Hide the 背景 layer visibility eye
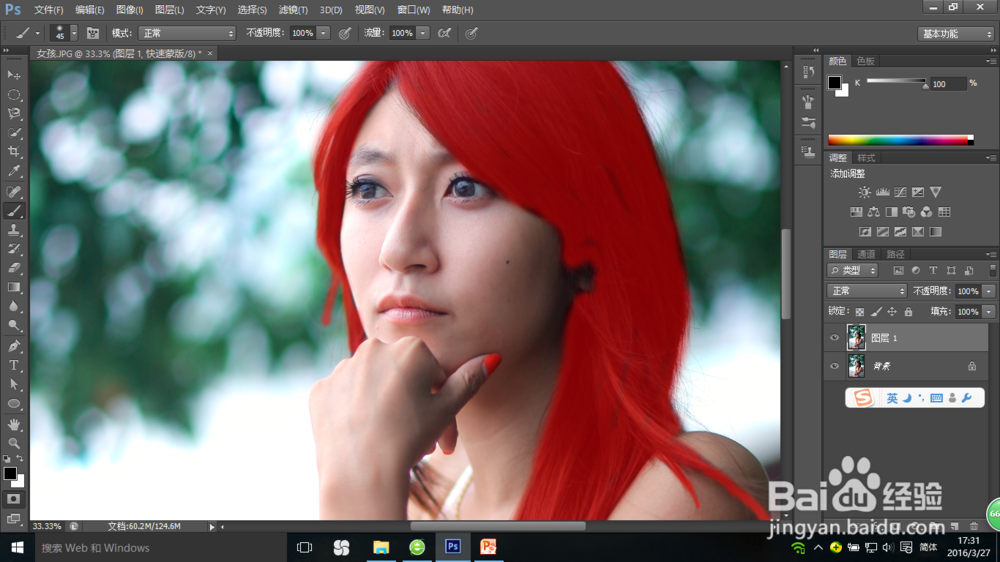 tap(834, 366)
